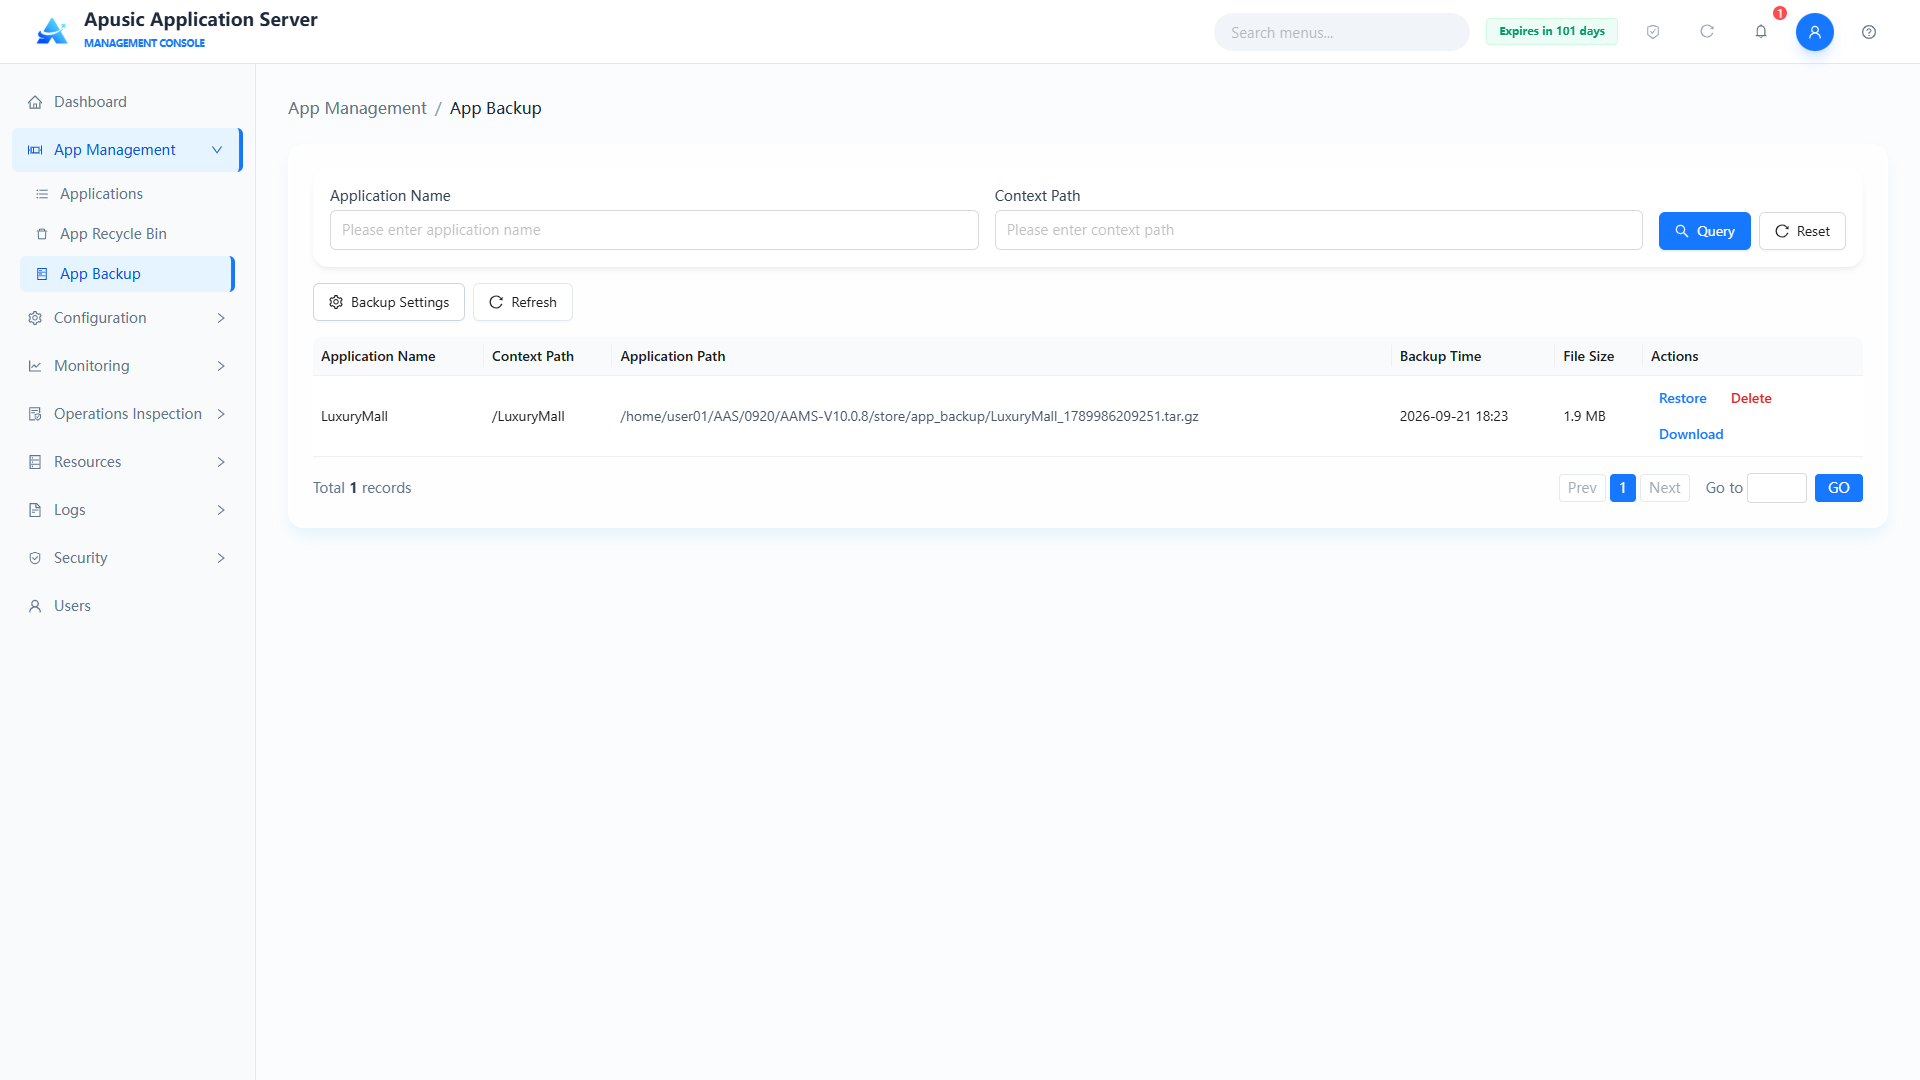Click the Resources icon in sidebar
Viewport: 1920px width, 1080px height.
35,462
